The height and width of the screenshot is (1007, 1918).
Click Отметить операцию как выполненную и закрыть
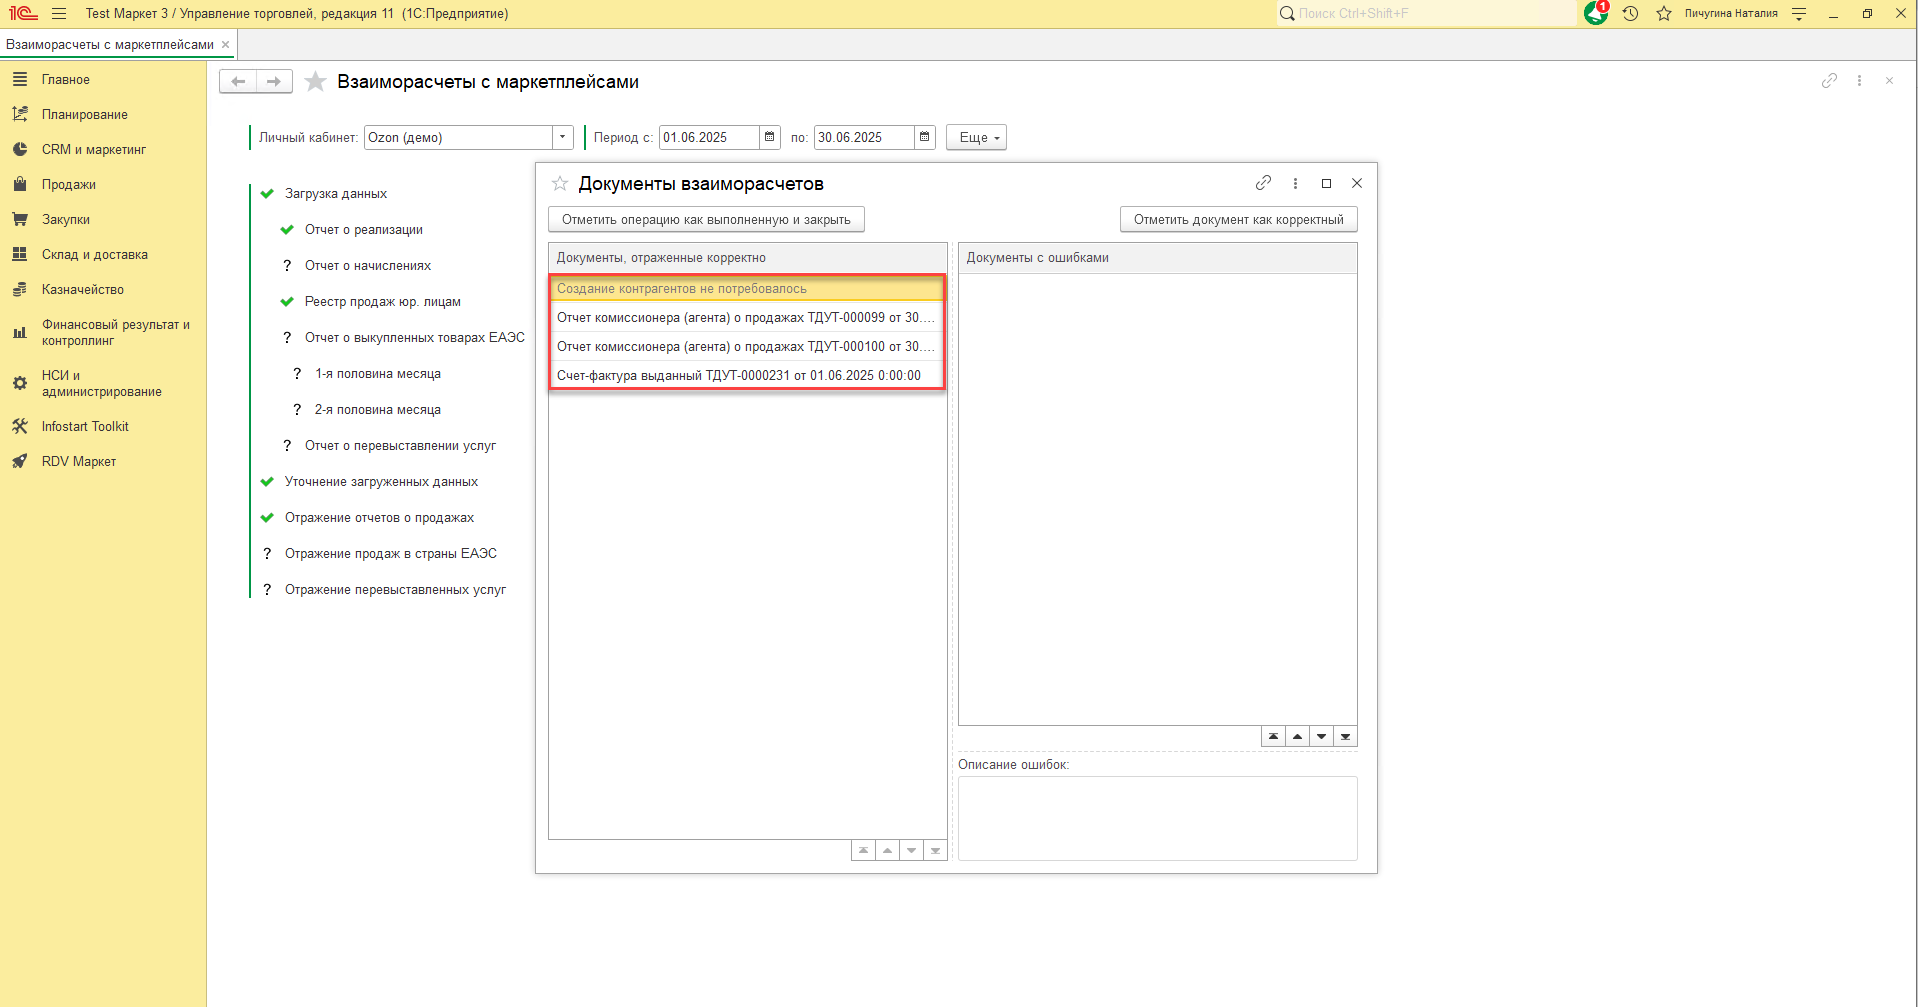[x=706, y=220]
